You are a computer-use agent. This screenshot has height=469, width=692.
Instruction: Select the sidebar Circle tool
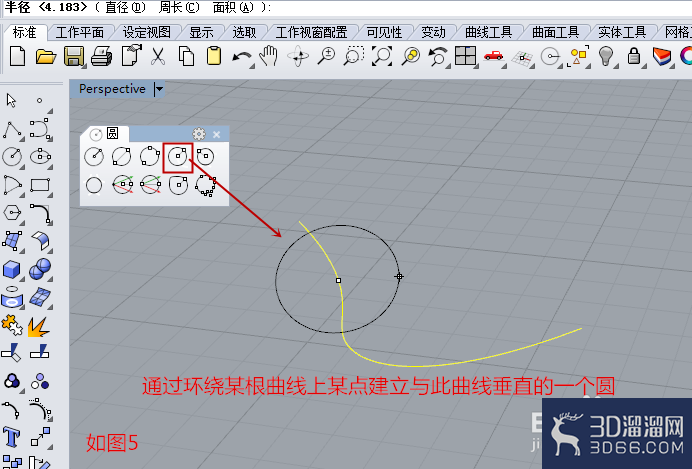[x=11, y=157]
